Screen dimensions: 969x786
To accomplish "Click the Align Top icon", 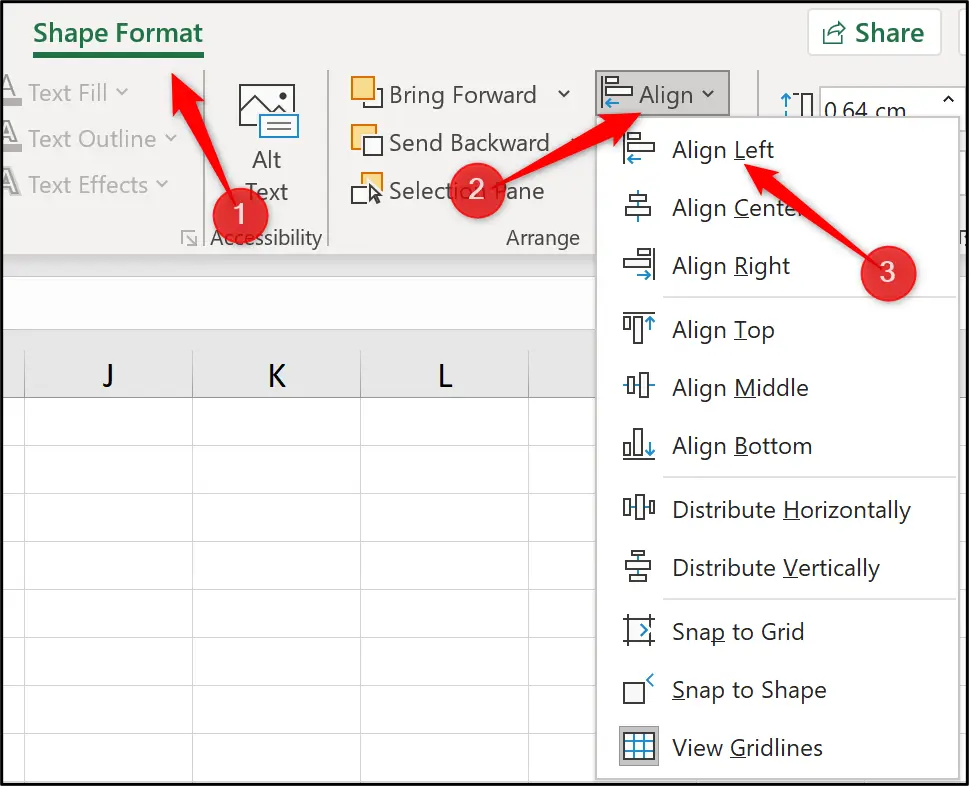I will 637,330.
